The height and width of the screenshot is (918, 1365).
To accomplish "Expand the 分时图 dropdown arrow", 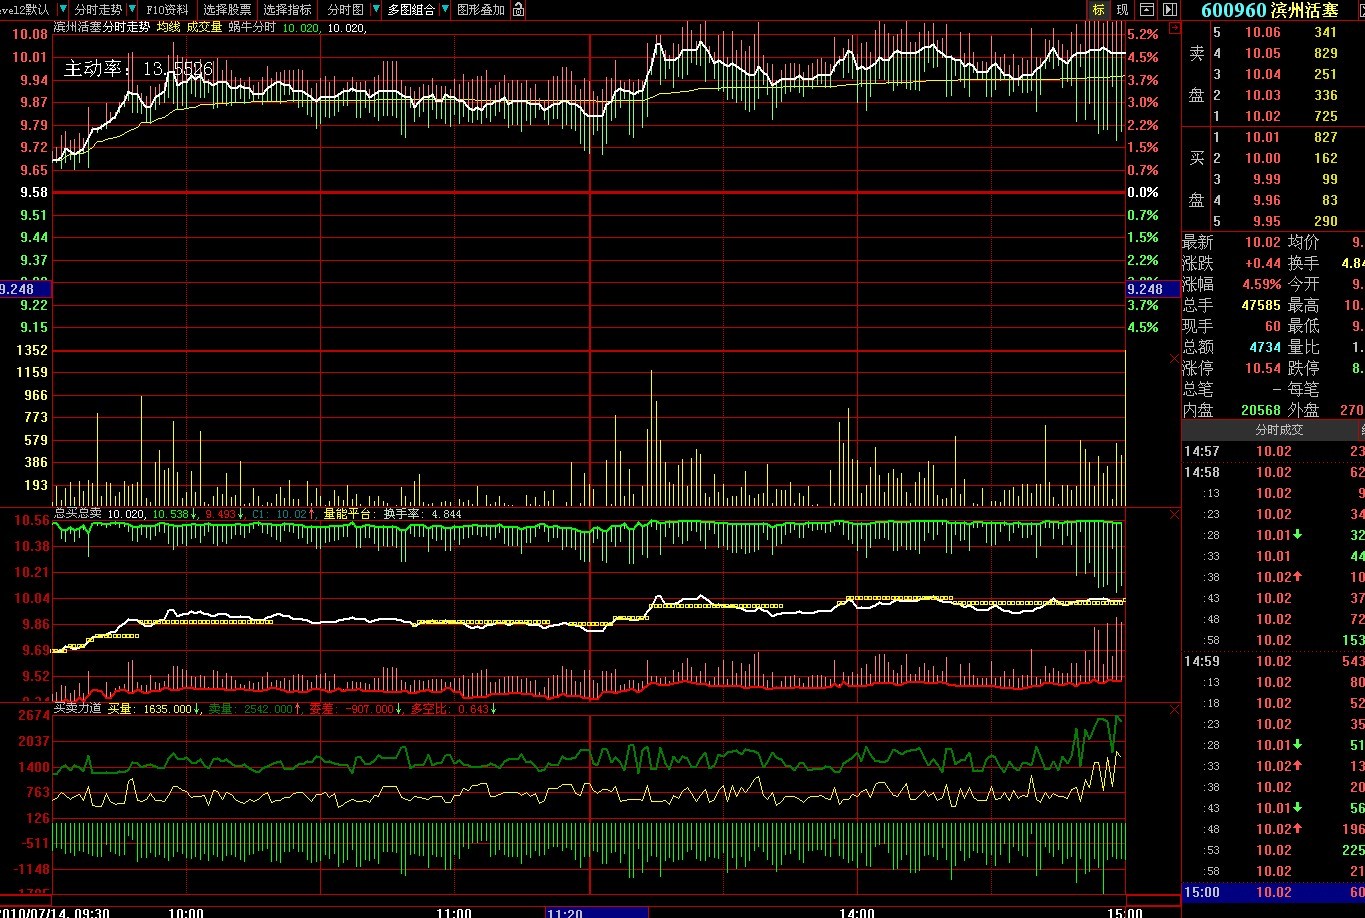I will point(375,10).
